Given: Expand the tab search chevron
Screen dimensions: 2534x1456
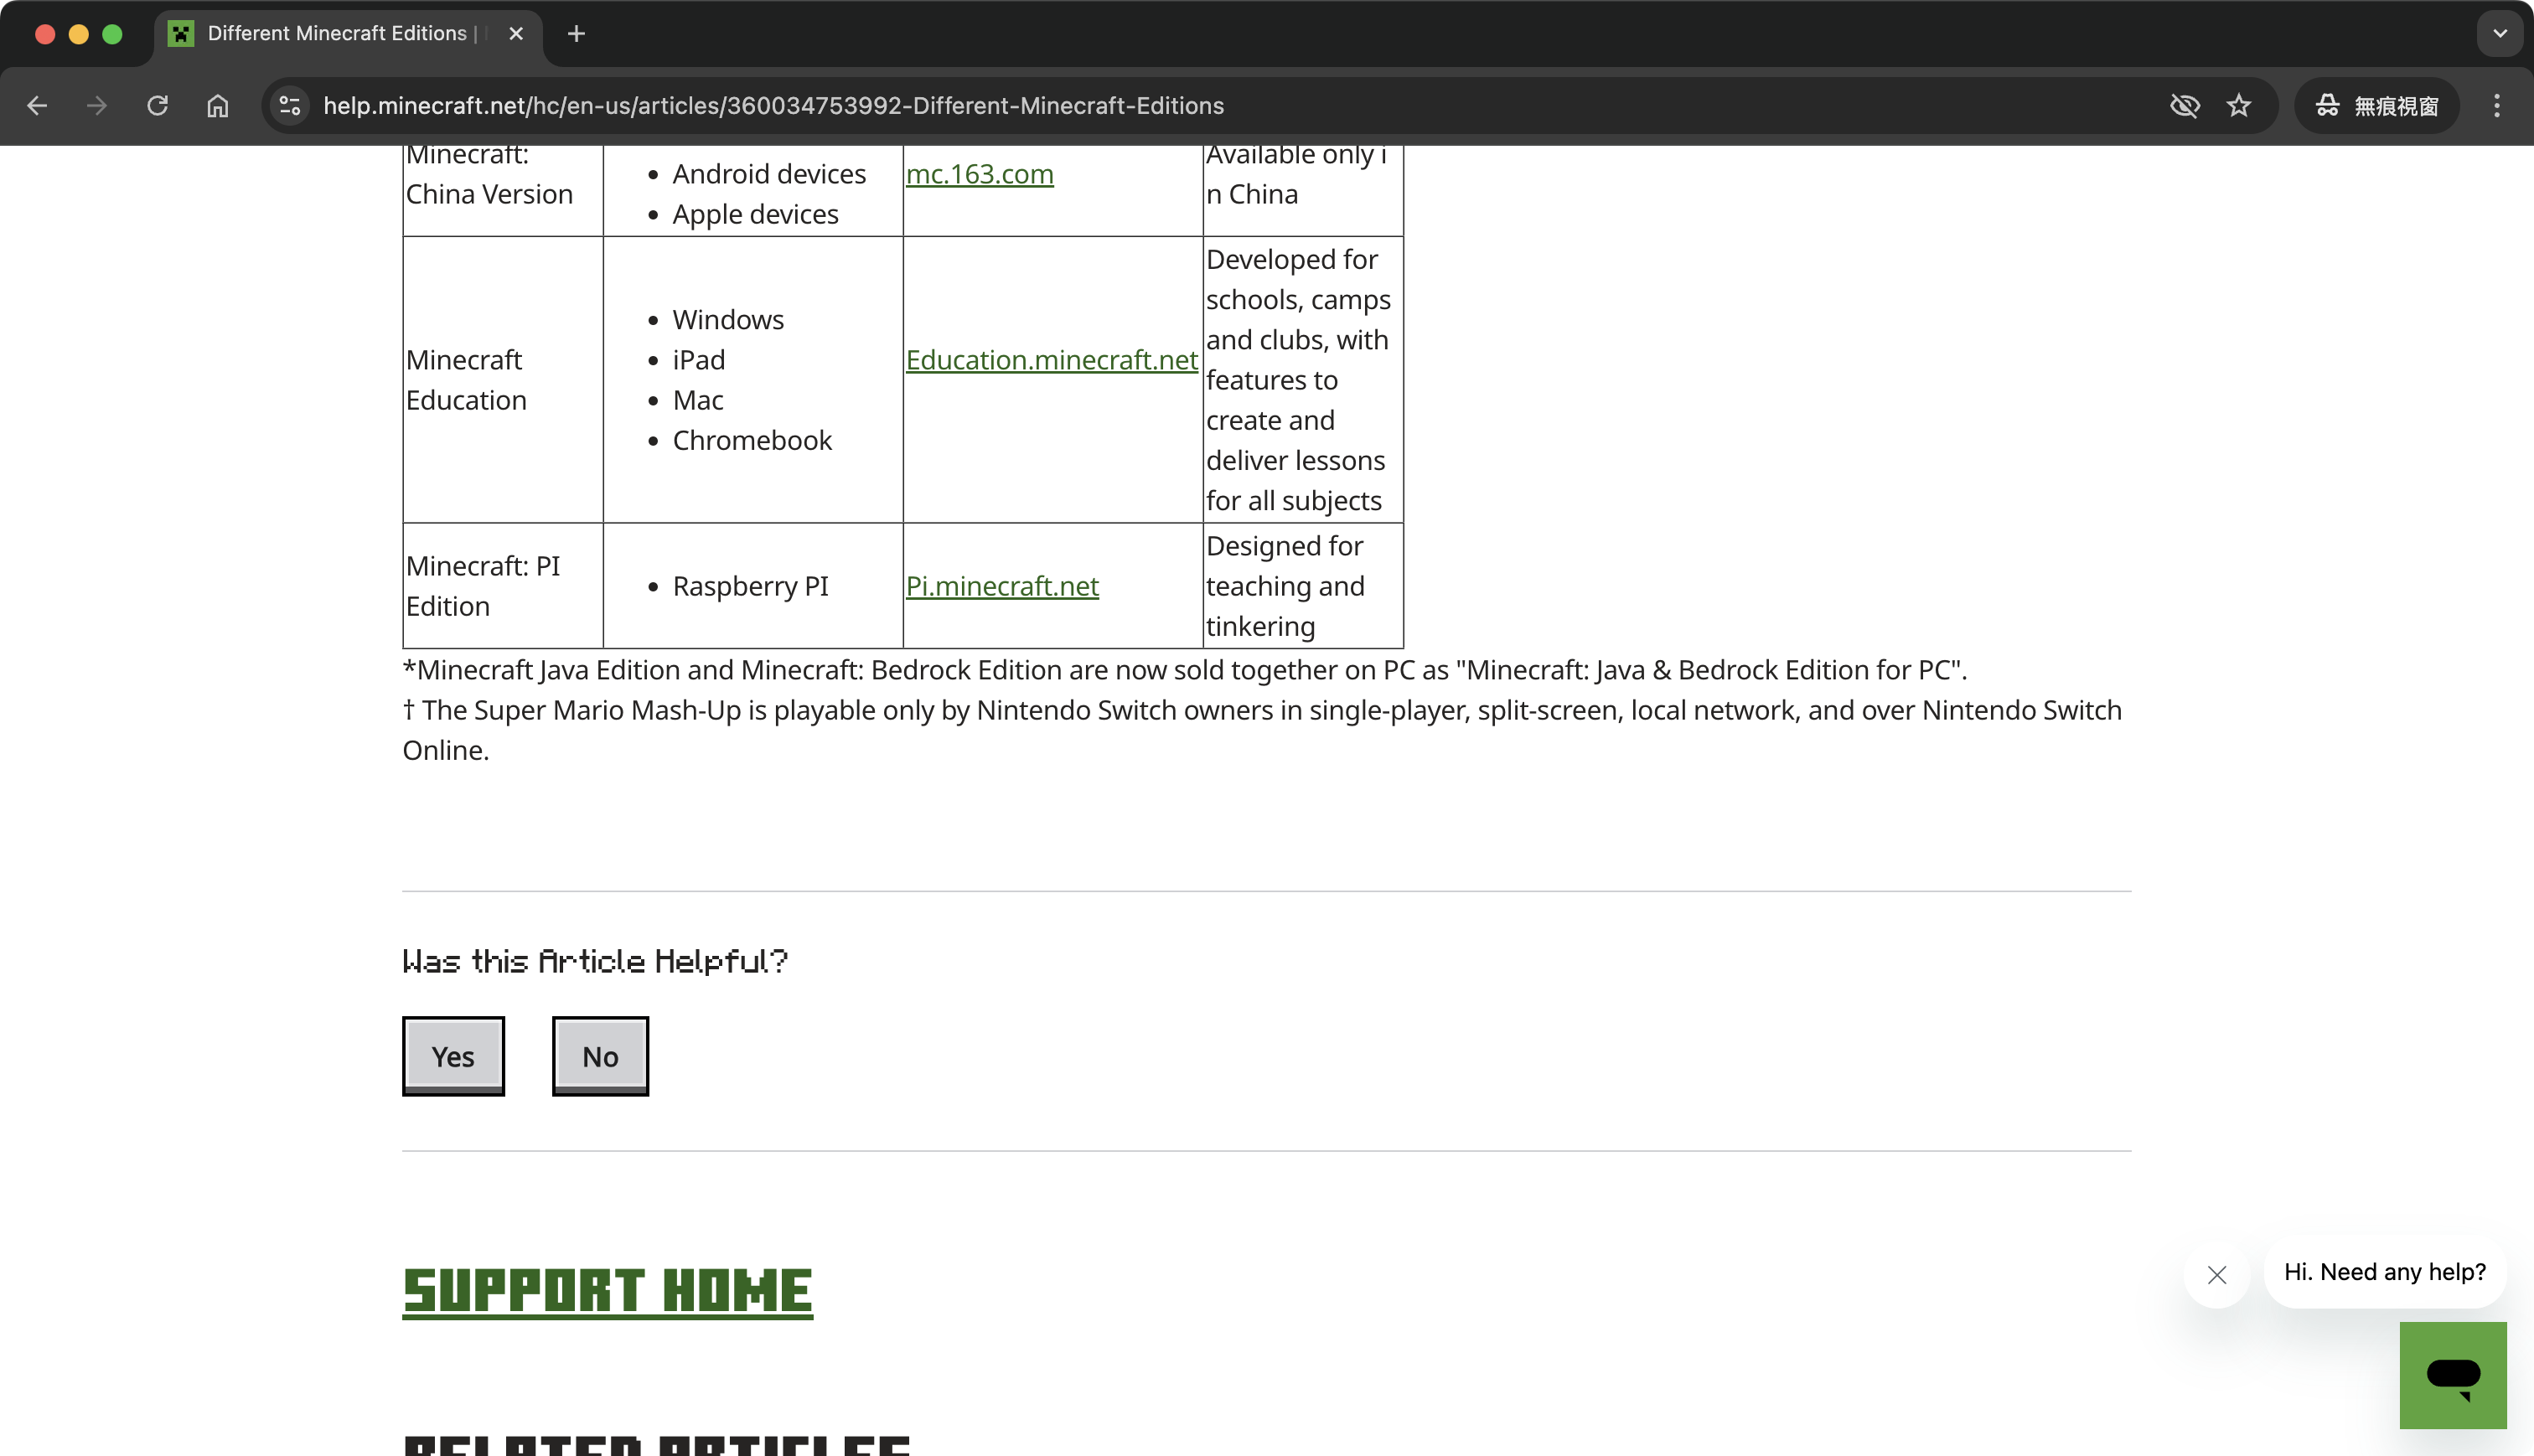Looking at the screenshot, I should (2499, 34).
